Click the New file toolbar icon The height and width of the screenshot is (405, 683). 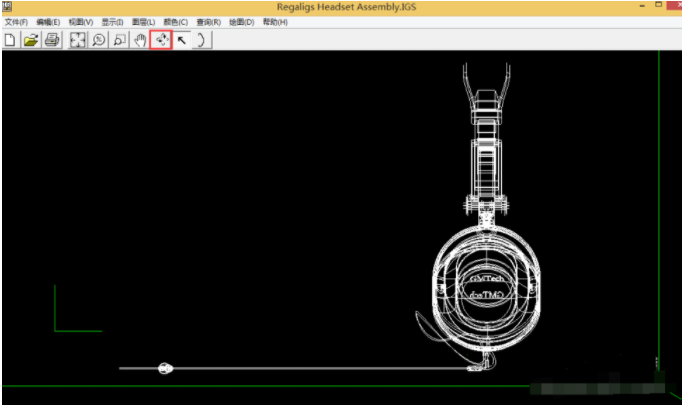tap(10, 40)
